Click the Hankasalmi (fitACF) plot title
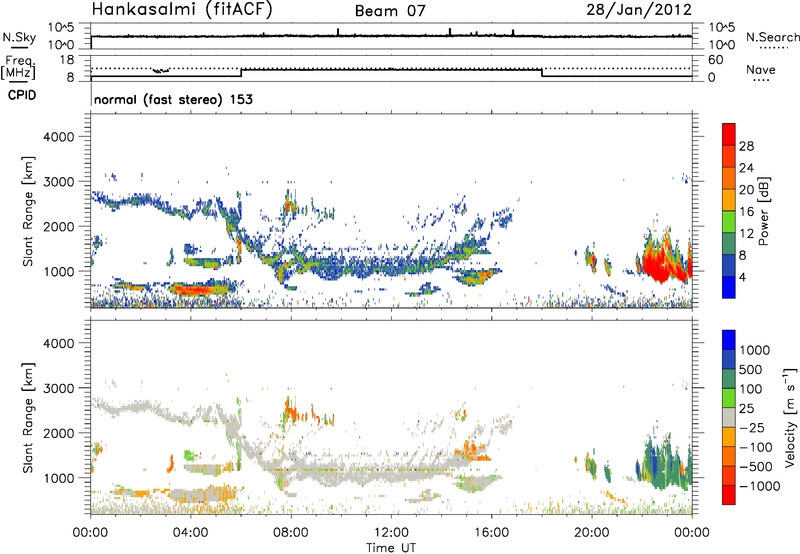The image size is (800, 554). [182, 10]
